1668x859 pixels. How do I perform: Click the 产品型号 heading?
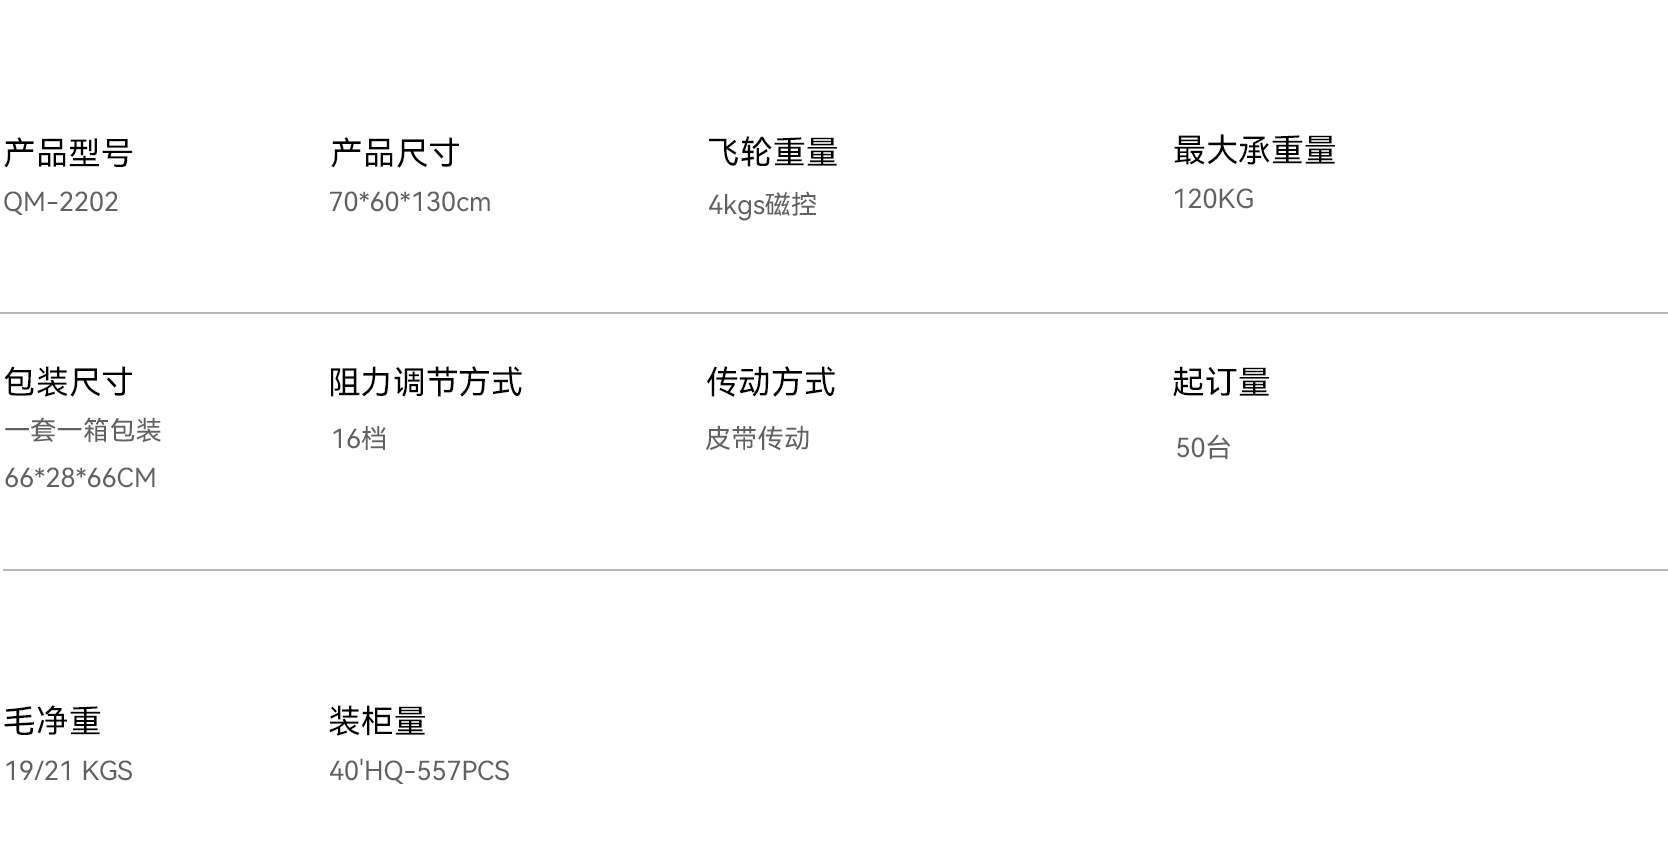(x=68, y=153)
